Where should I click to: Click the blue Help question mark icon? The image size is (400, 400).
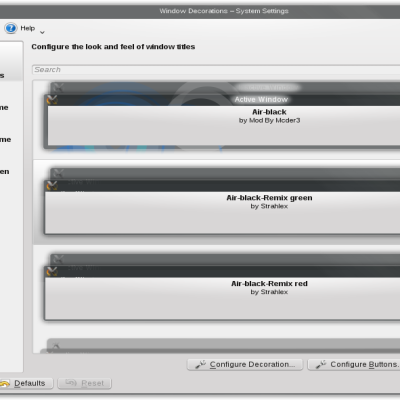pyautogui.click(x=11, y=28)
